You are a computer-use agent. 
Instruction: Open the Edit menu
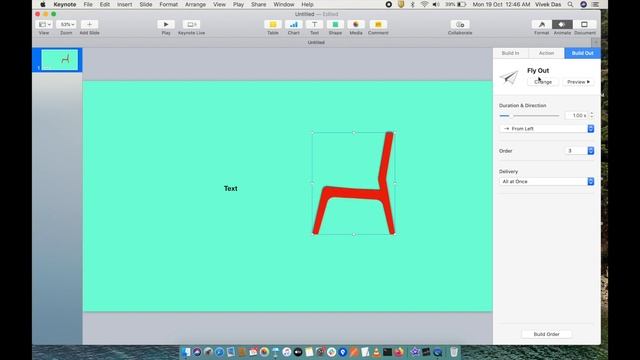click(104, 4)
